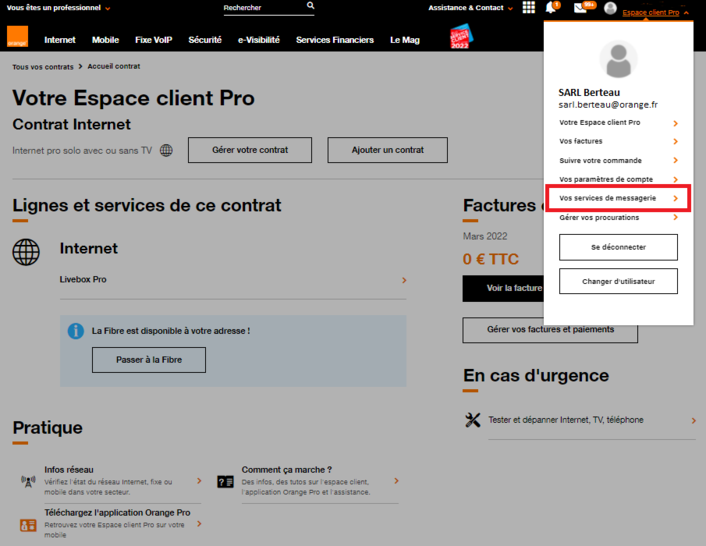706x546 pixels.
Task: Select Vos paramètres de compte entry
Action: tap(618, 180)
